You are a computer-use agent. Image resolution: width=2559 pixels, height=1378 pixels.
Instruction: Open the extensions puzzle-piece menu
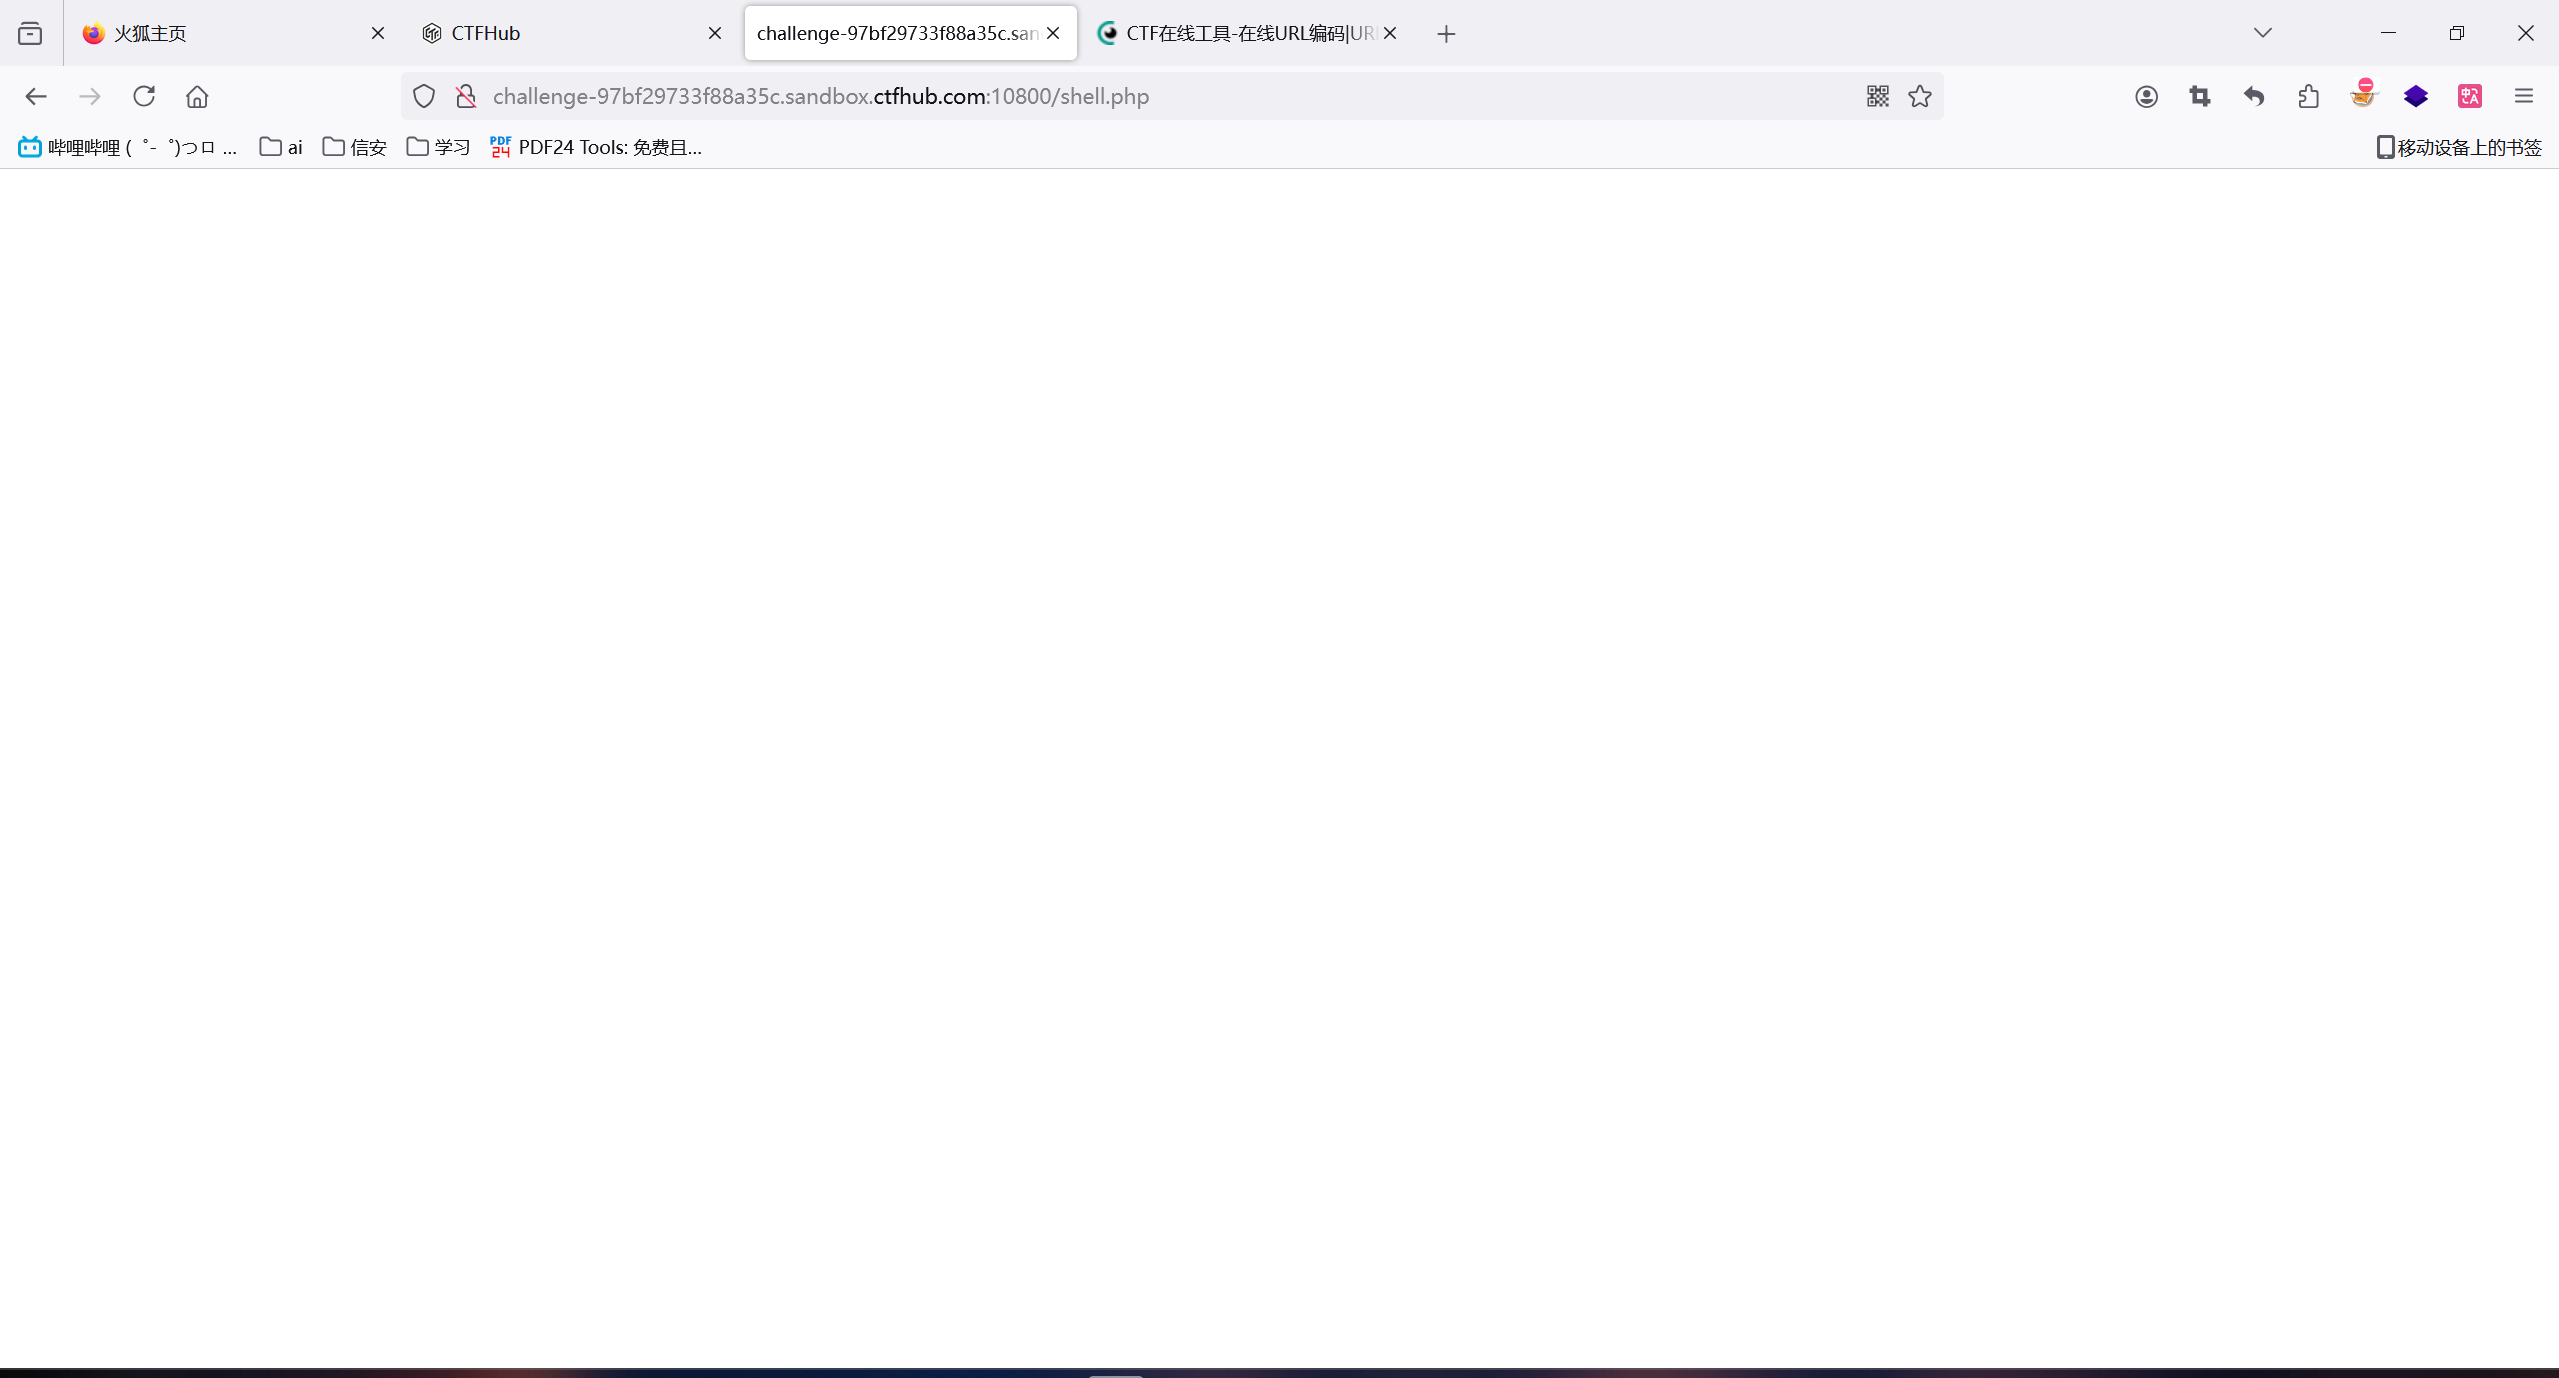tap(2308, 96)
